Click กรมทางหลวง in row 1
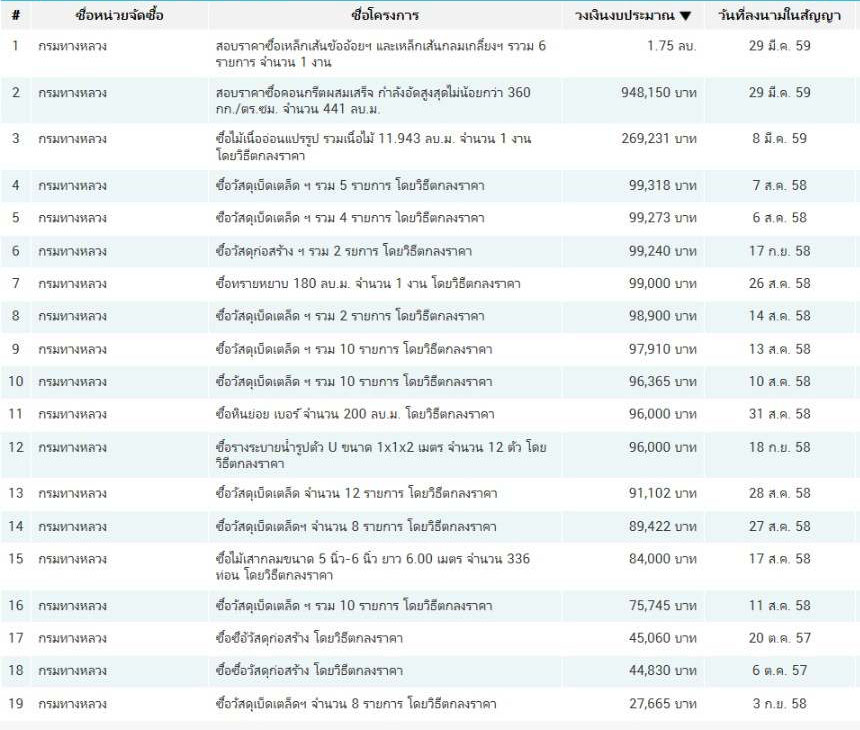Screen dimensions: 860x730 coord(72,46)
